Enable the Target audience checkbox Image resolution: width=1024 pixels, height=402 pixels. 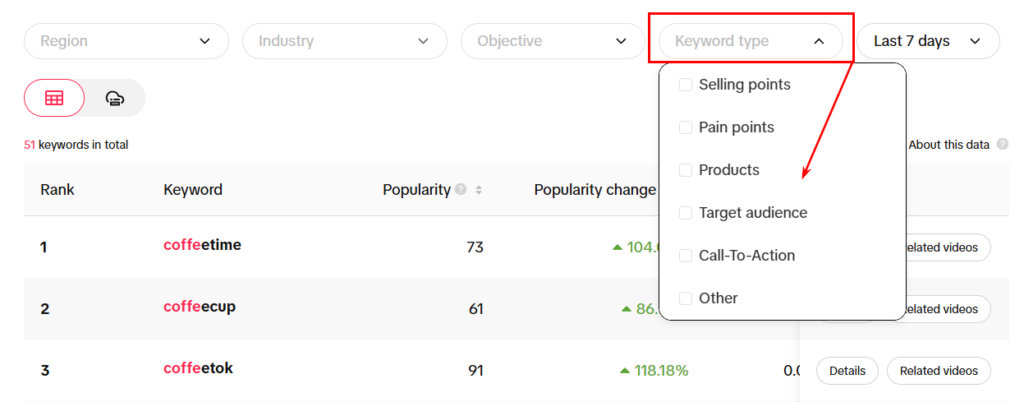coord(686,213)
